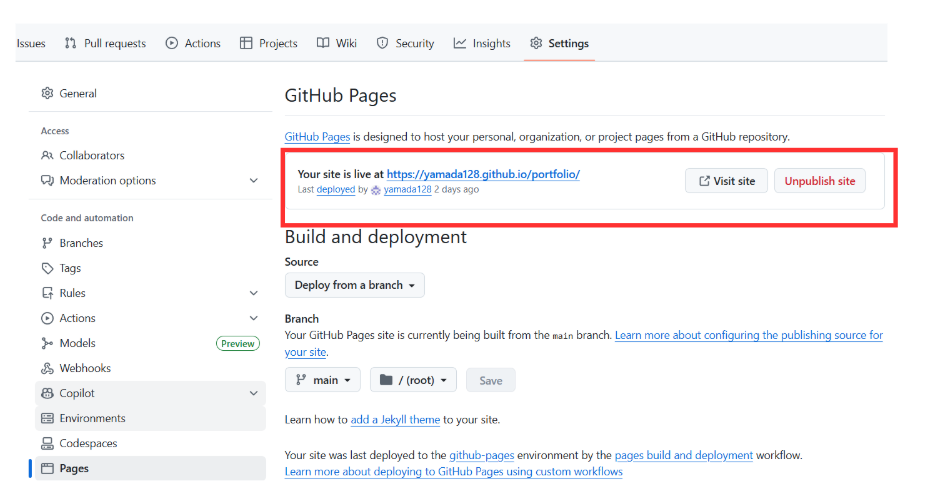This screenshot has width=926, height=504.
Task: View the Insights tab
Action: tap(482, 43)
